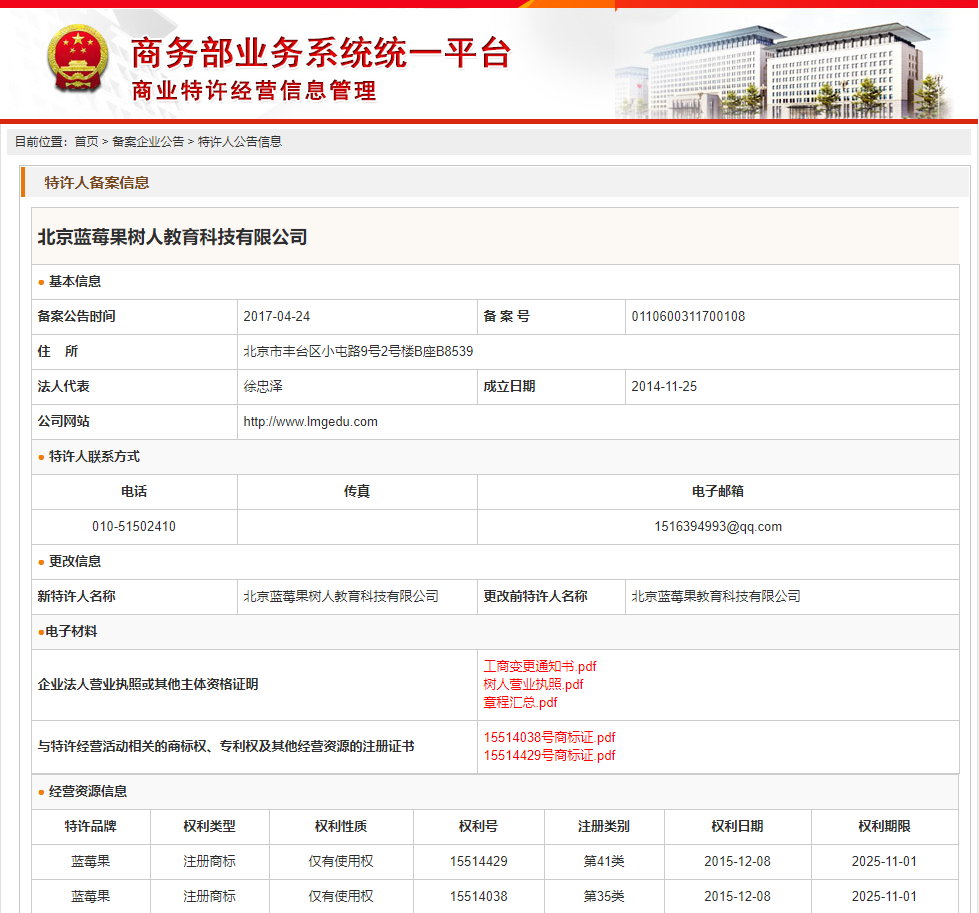Select 特许人公告信息 breadcrumb text
Viewport: 979px width, 913px height.
(240, 142)
